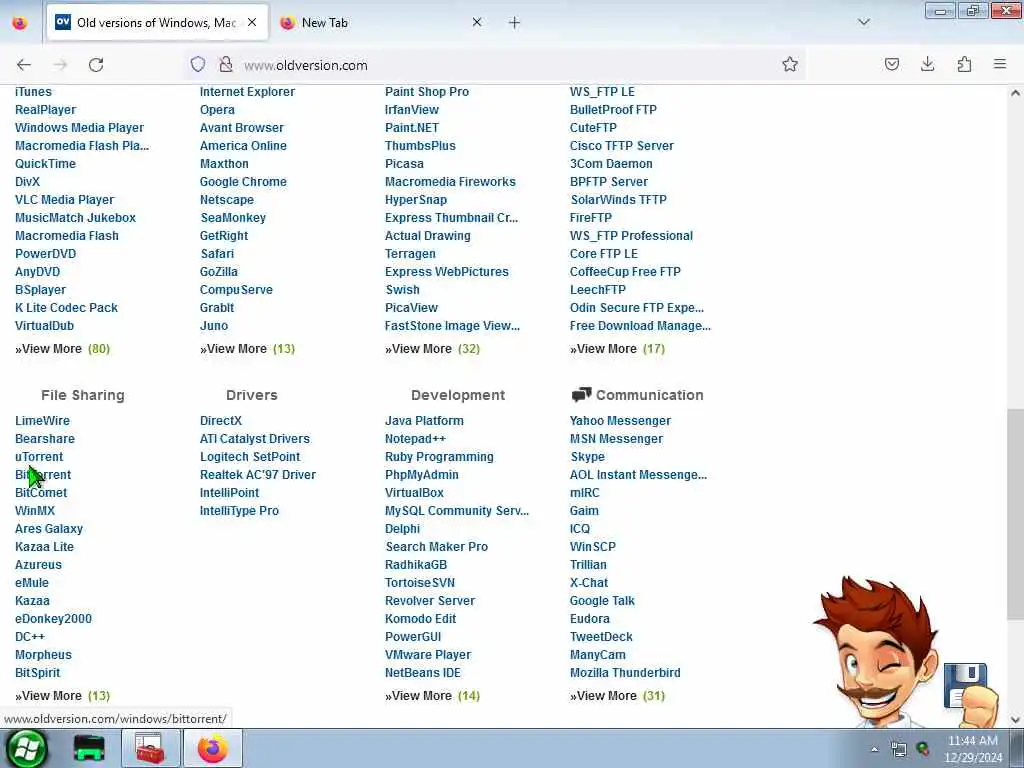
Task: Click the vertical scrollbar thumb
Action: point(1015,515)
